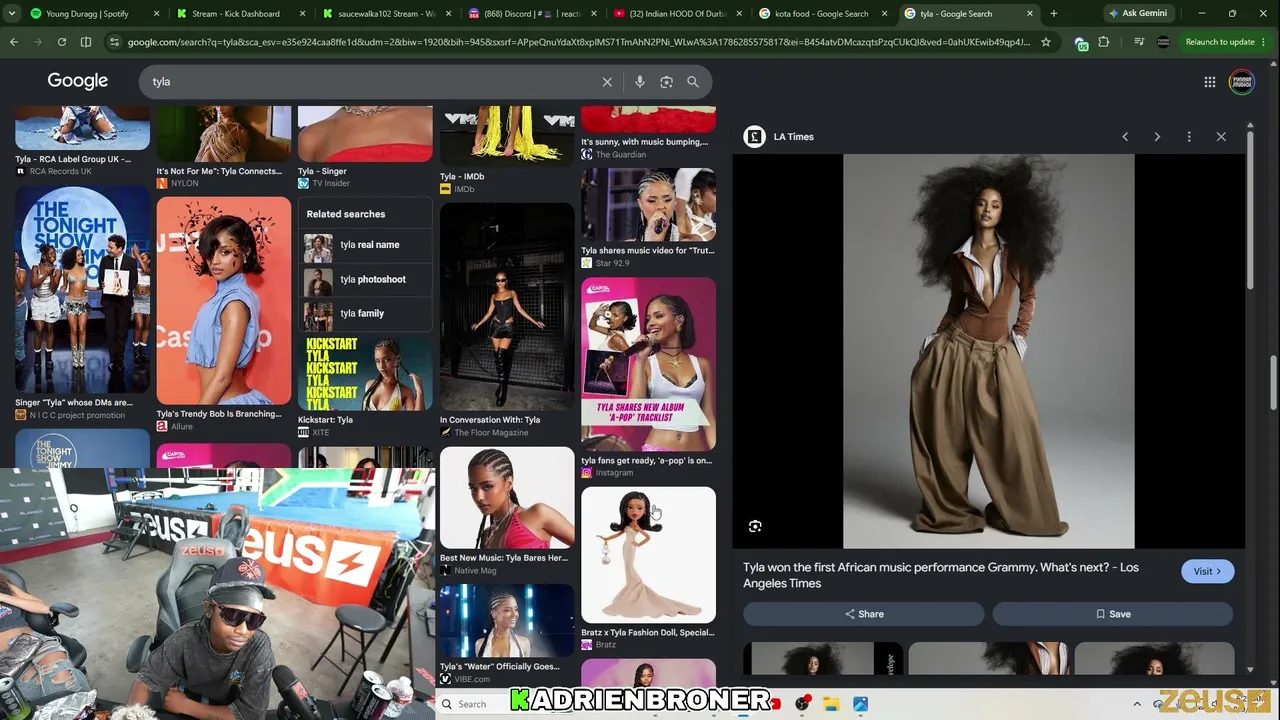
Task: Show hidden system tray icons
Action: click(x=1137, y=704)
